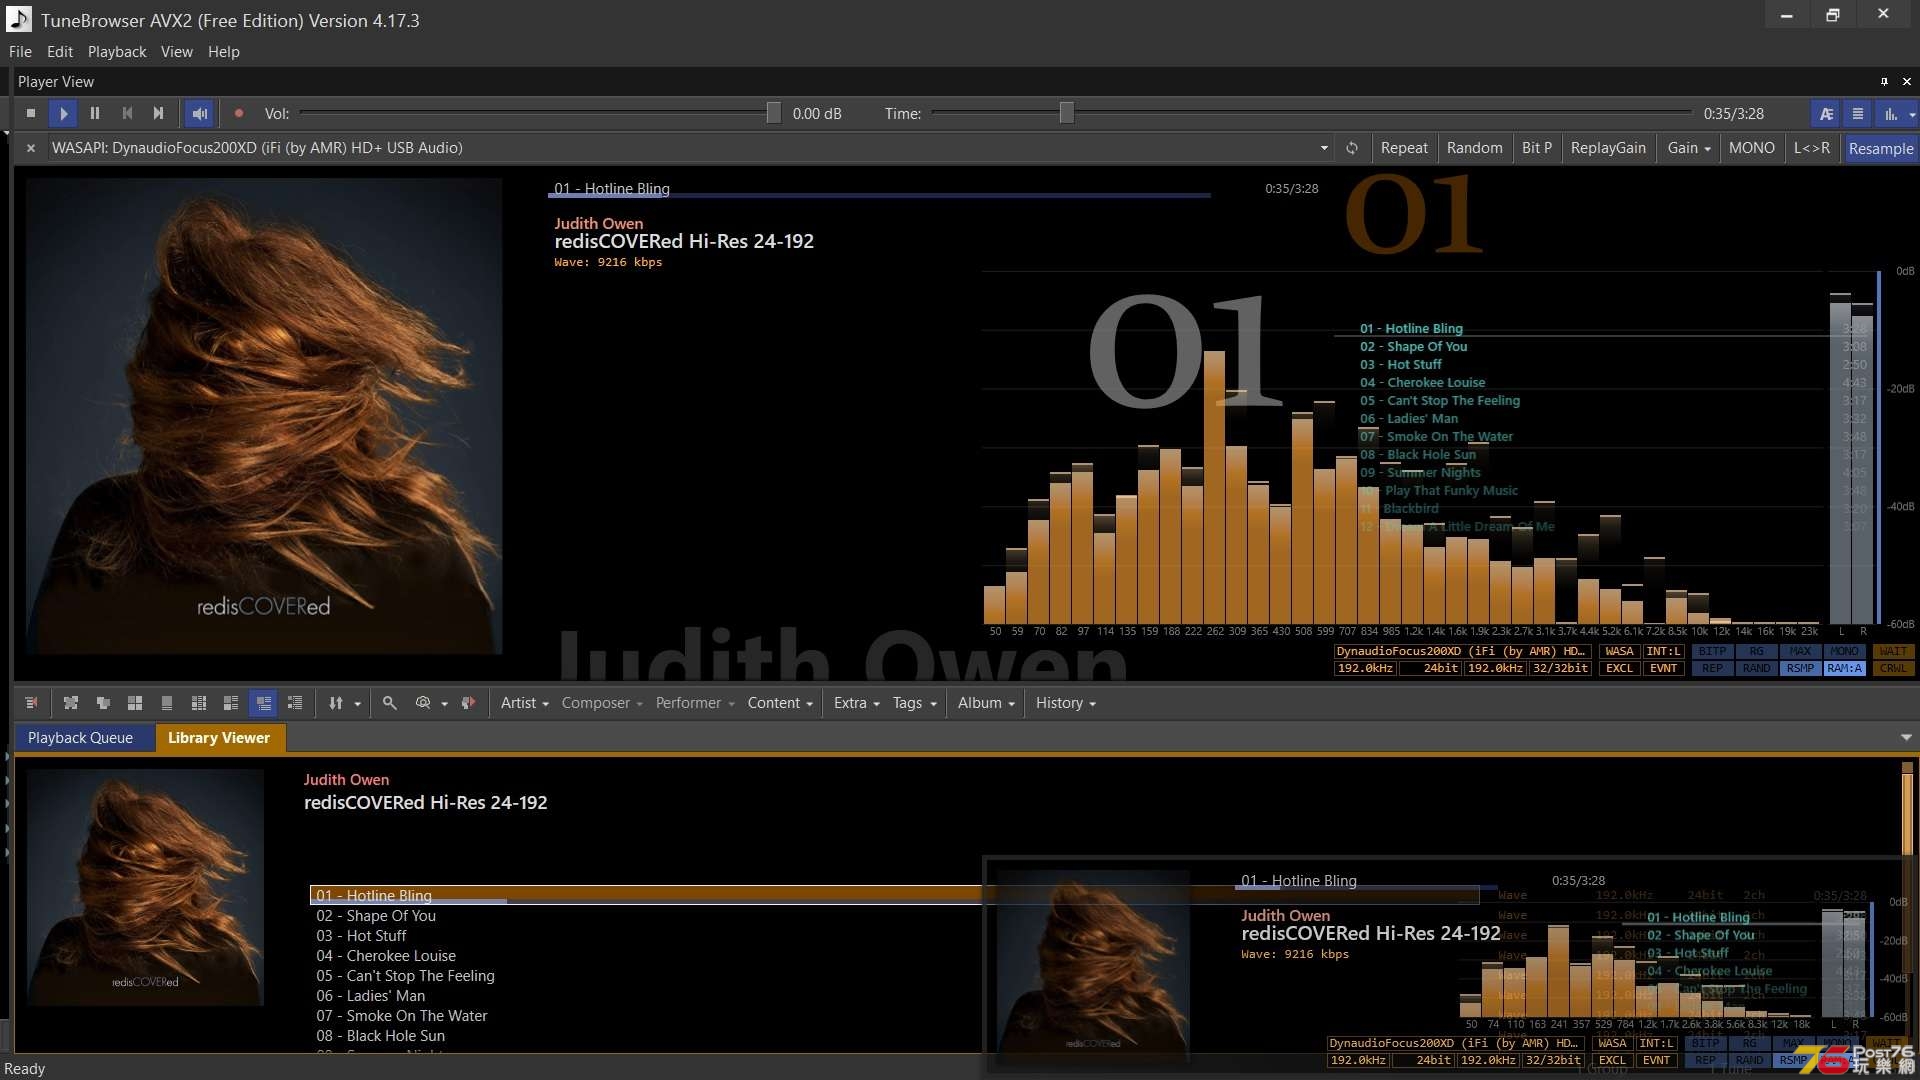
Task: Click the album cover in Library Viewer
Action: tap(145, 887)
